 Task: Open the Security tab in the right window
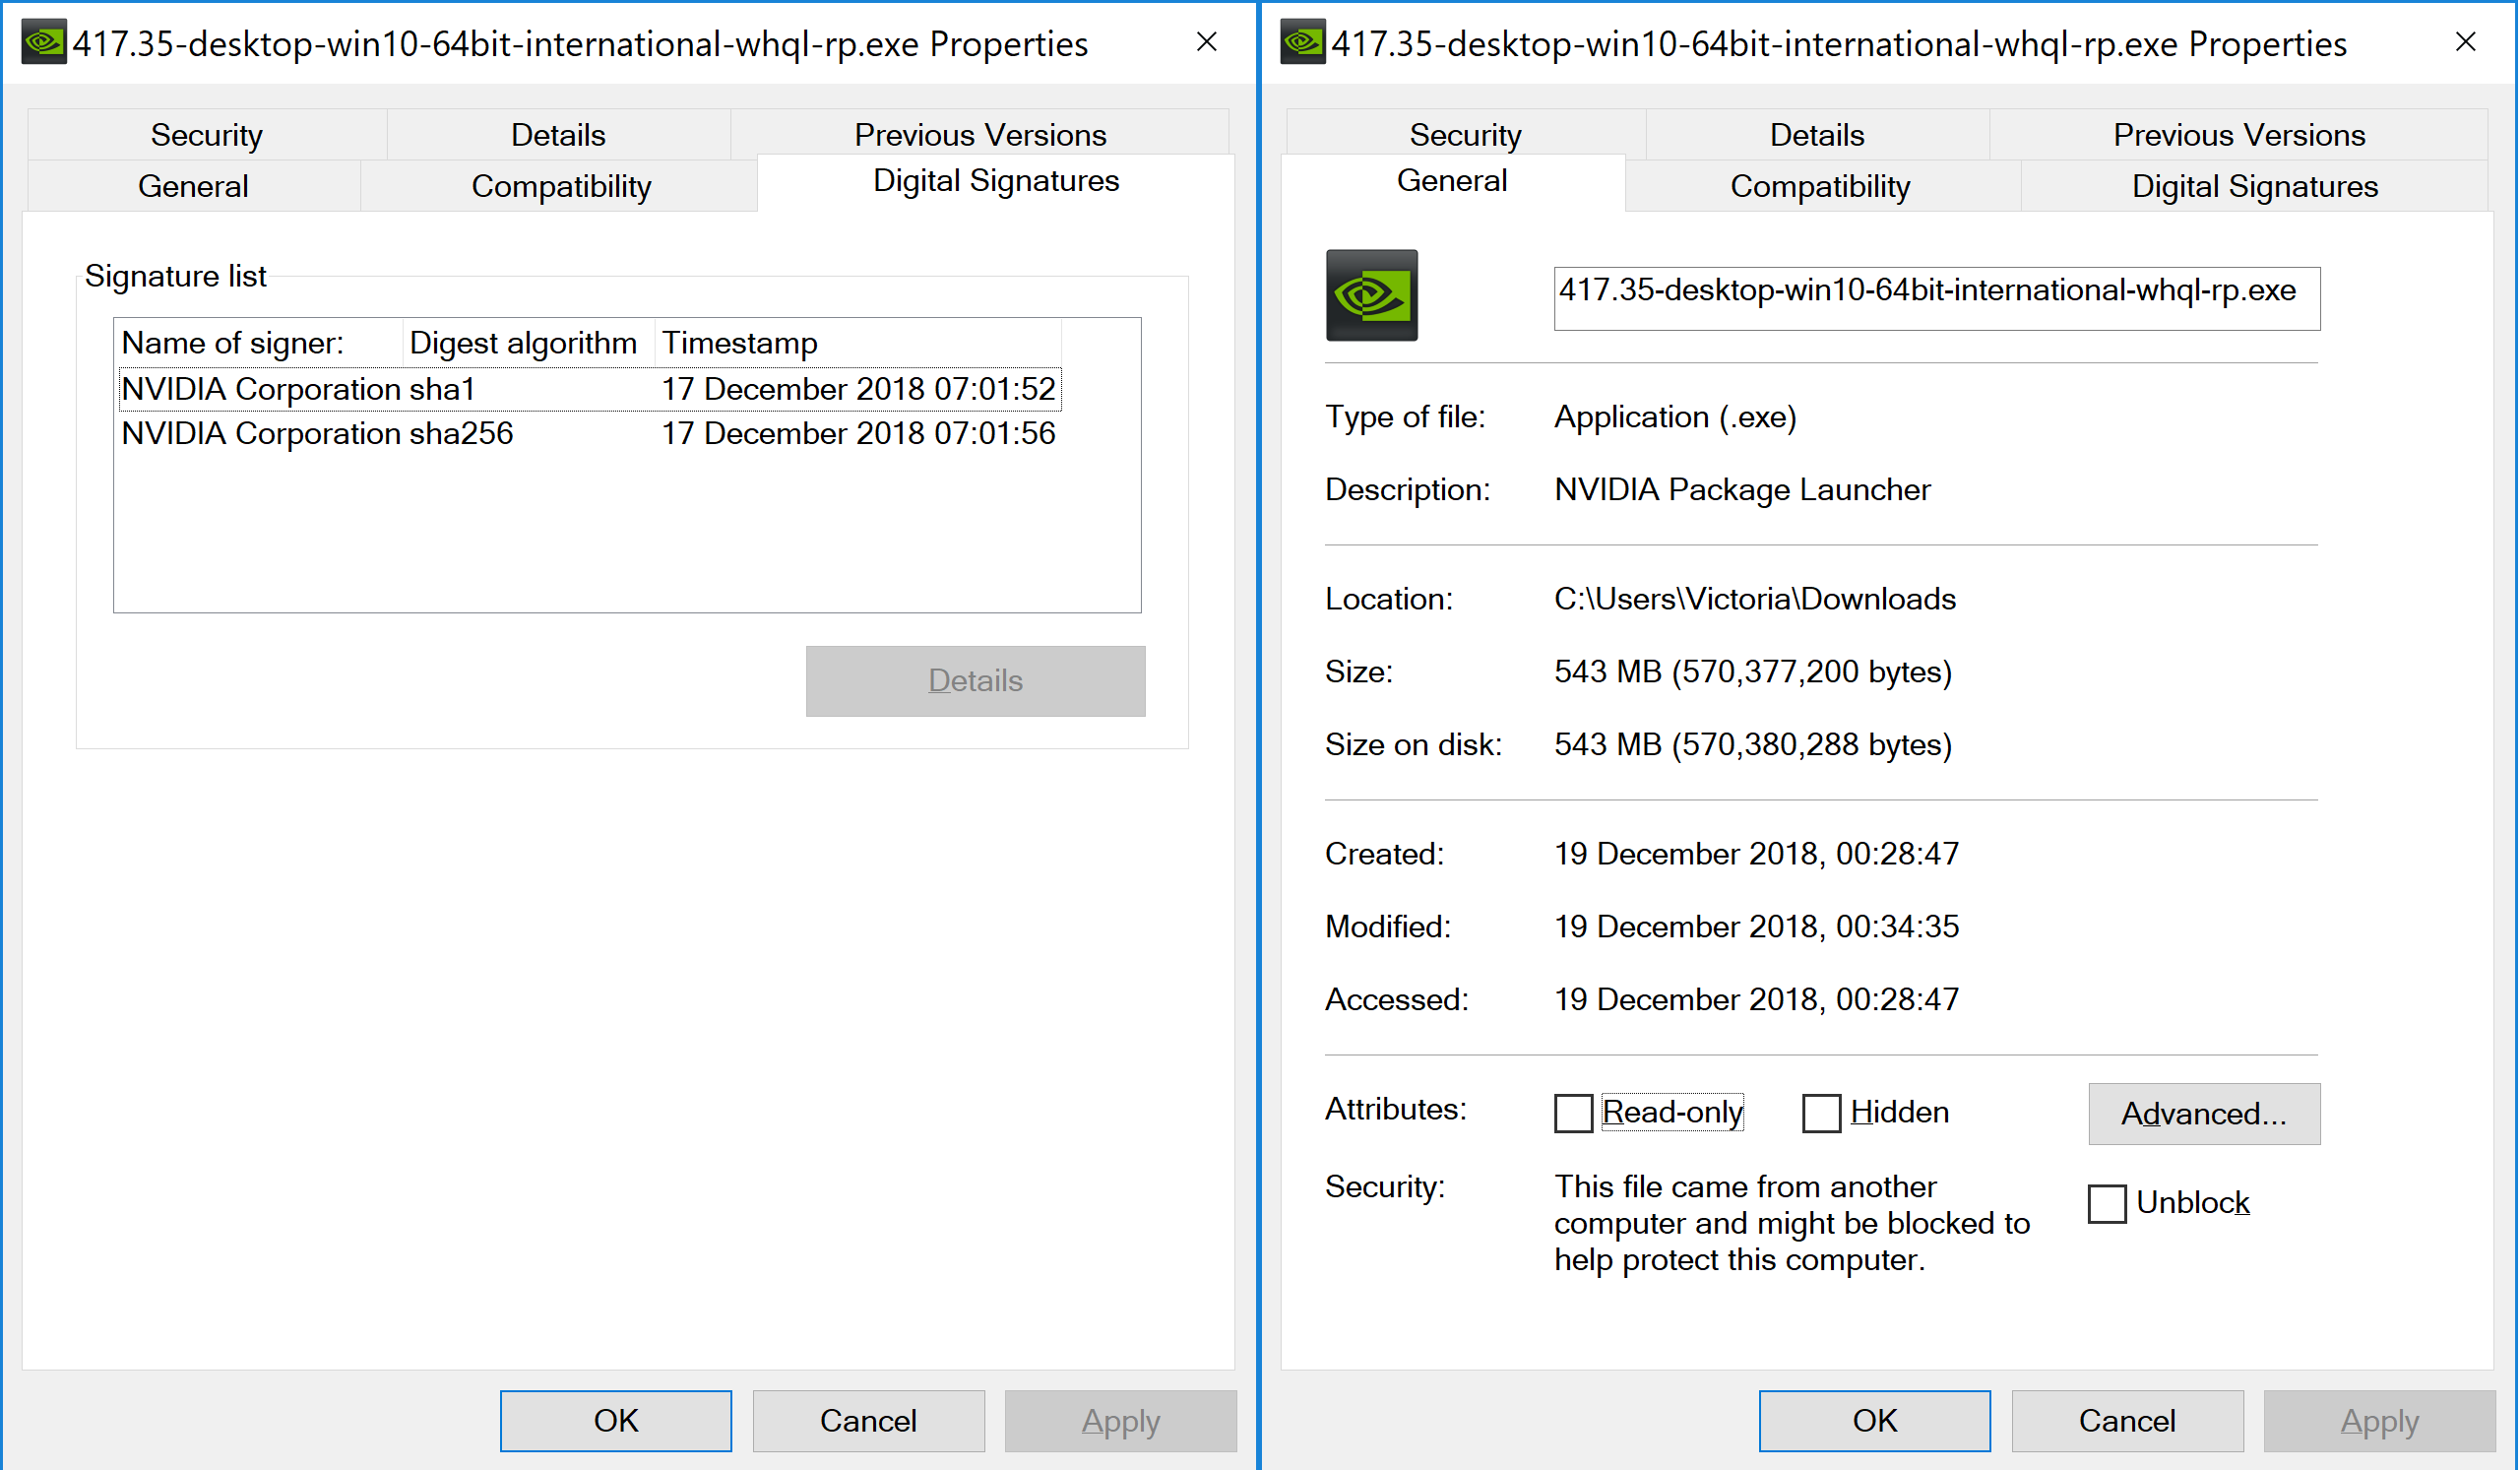point(1466,135)
